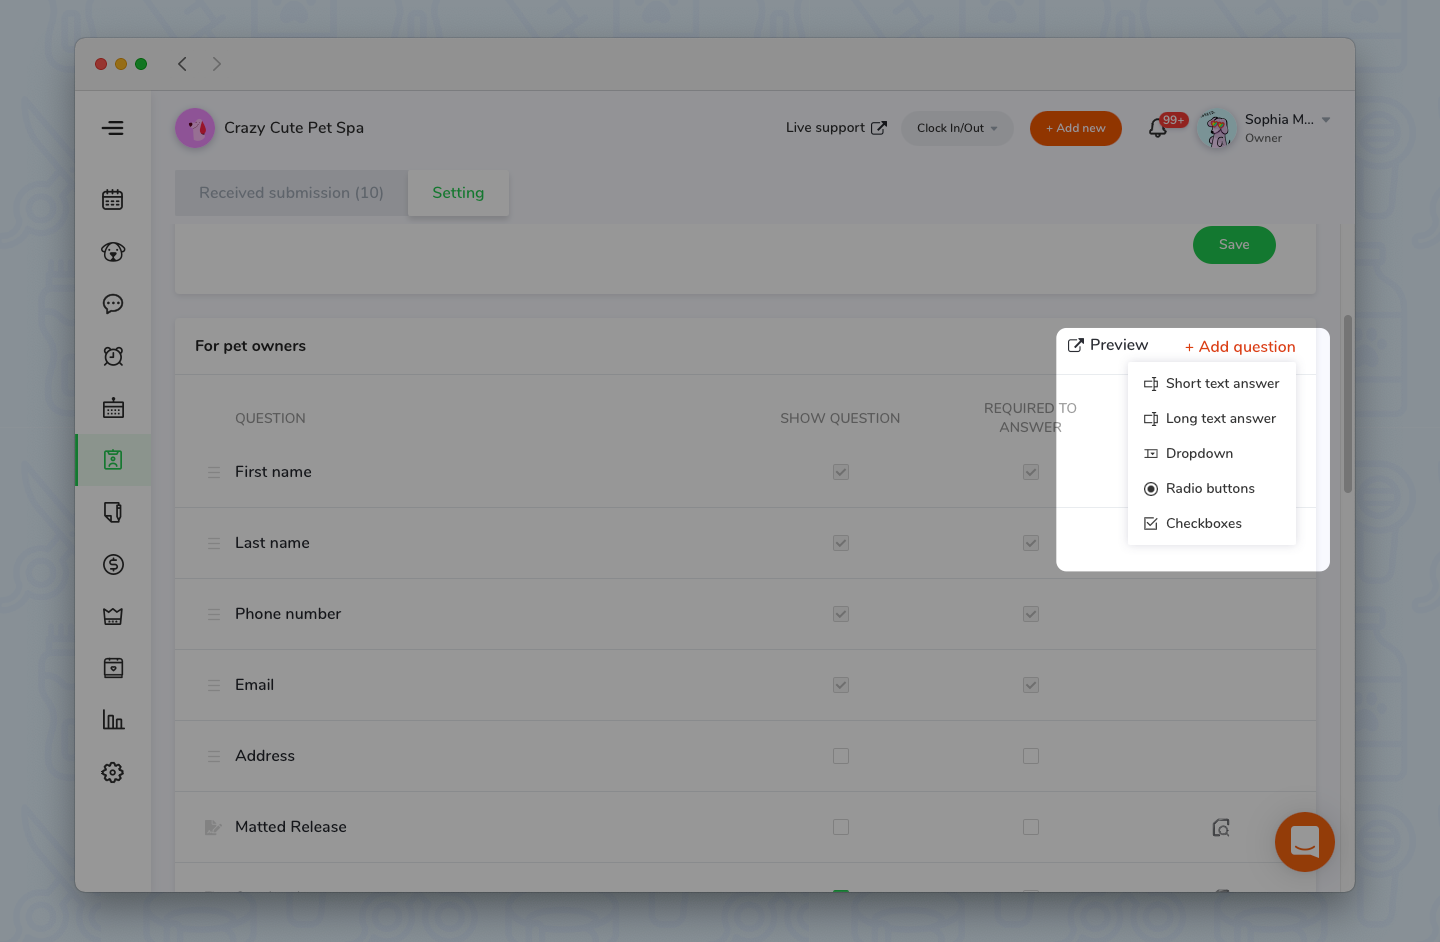Click Sophia's profile avatar
The width and height of the screenshot is (1440, 942).
pos(1217,128)
